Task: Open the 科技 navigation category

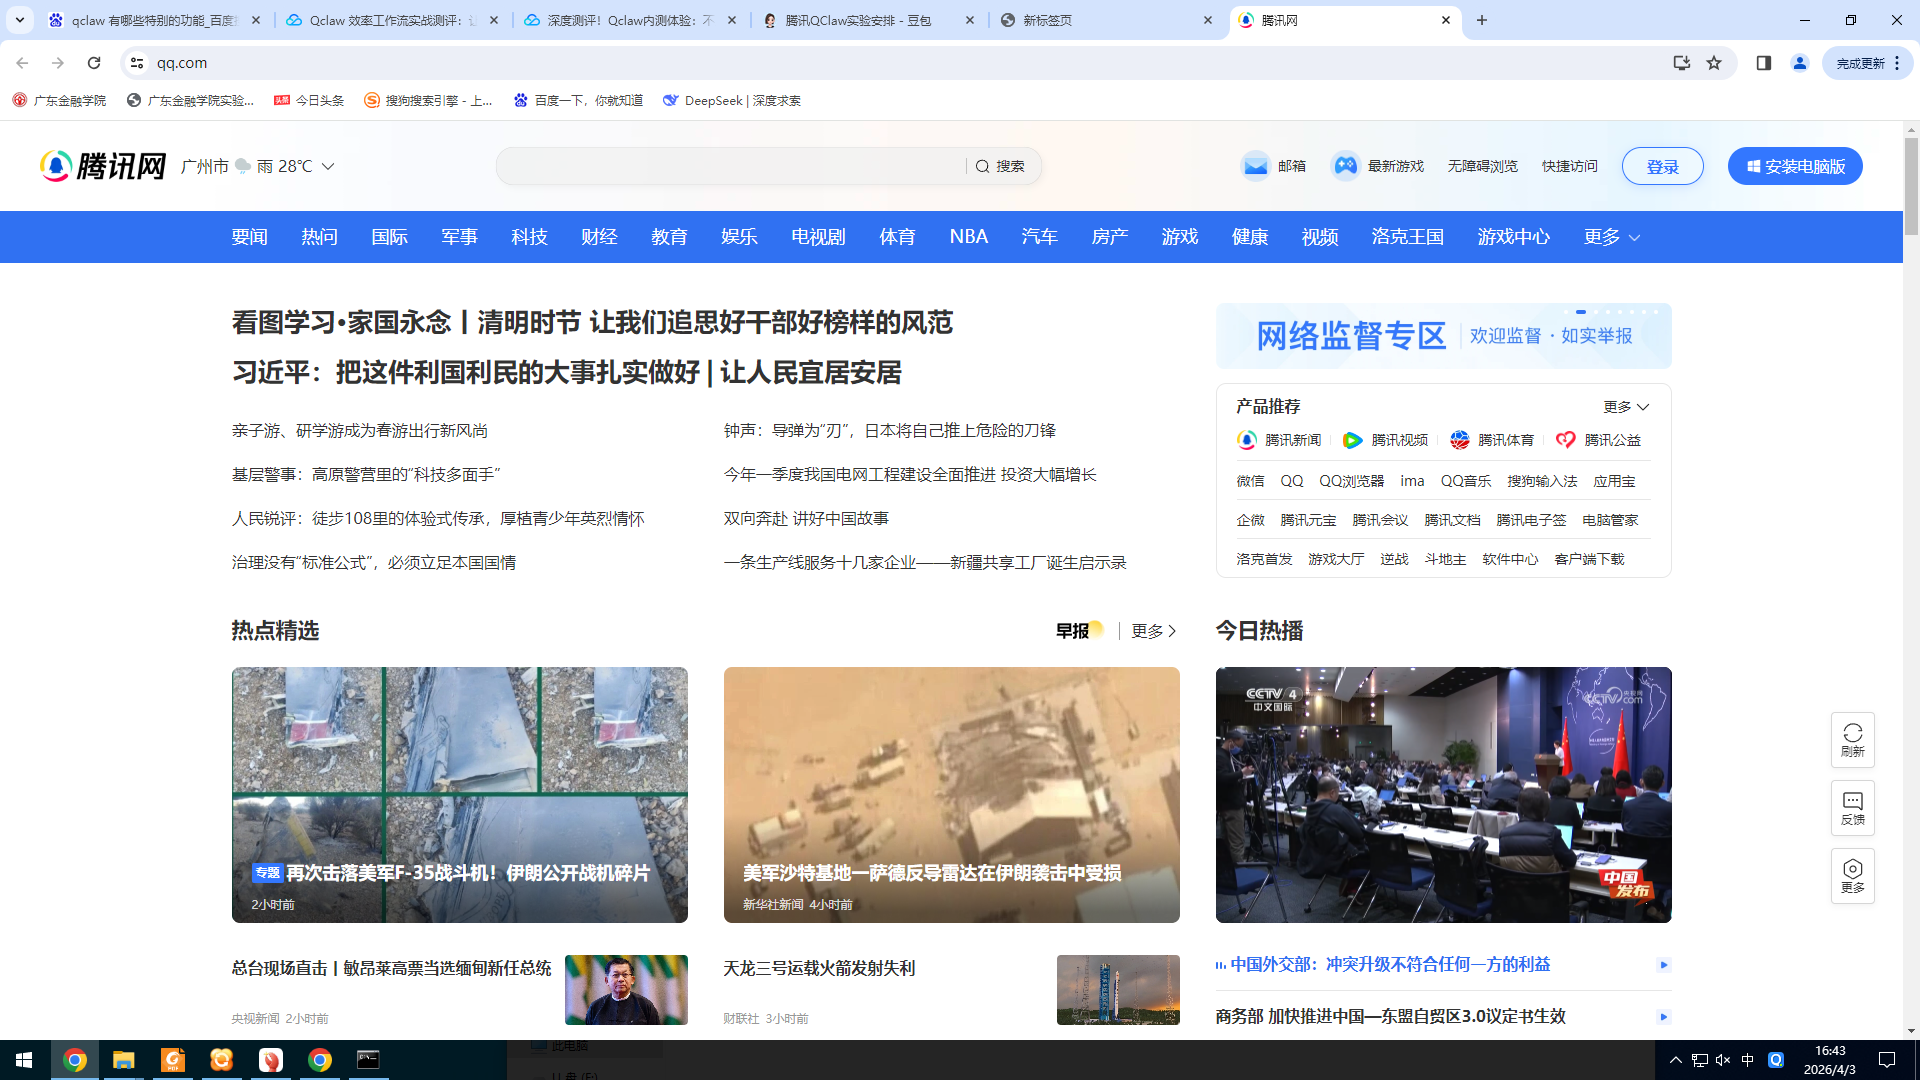Action: click(529, 237)
